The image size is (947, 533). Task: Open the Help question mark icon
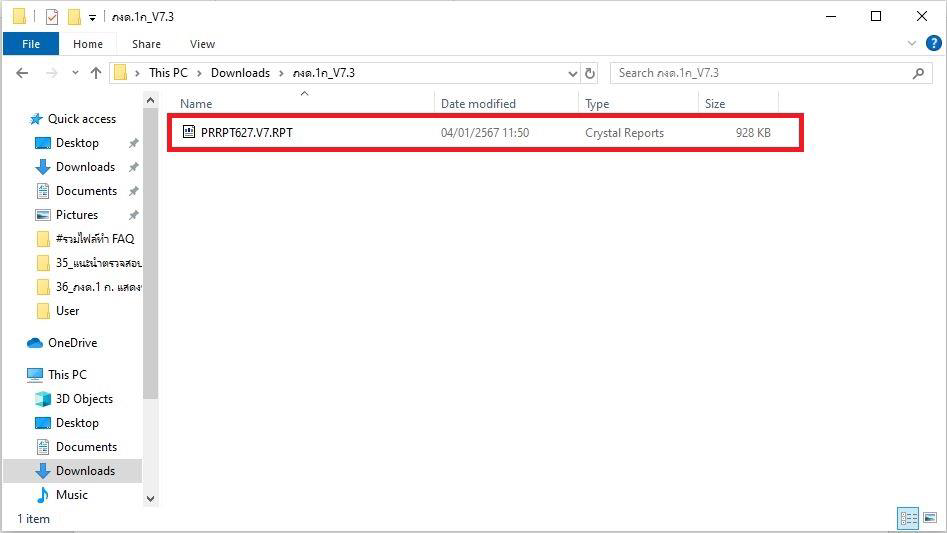point(933,44)
